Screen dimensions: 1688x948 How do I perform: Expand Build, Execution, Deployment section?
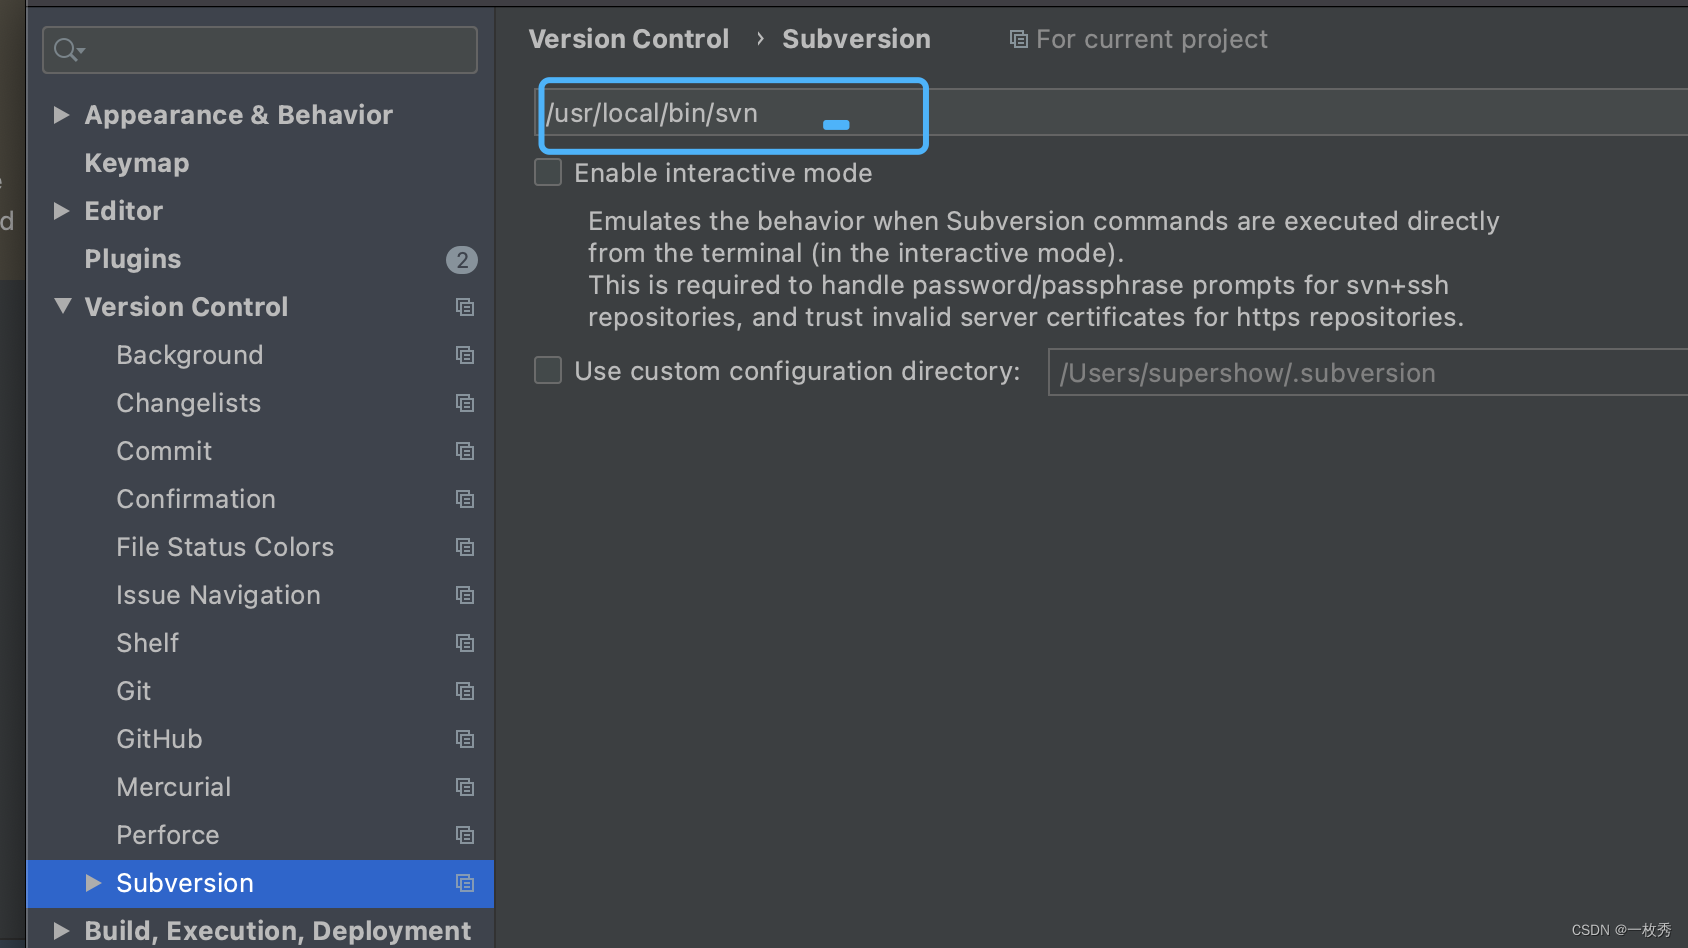click(61, 930)
